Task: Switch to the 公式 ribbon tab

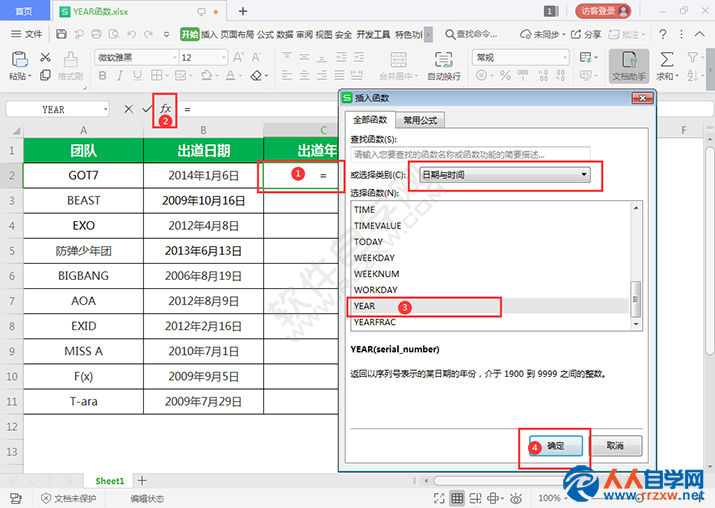Action: click(x=265, y=34)
